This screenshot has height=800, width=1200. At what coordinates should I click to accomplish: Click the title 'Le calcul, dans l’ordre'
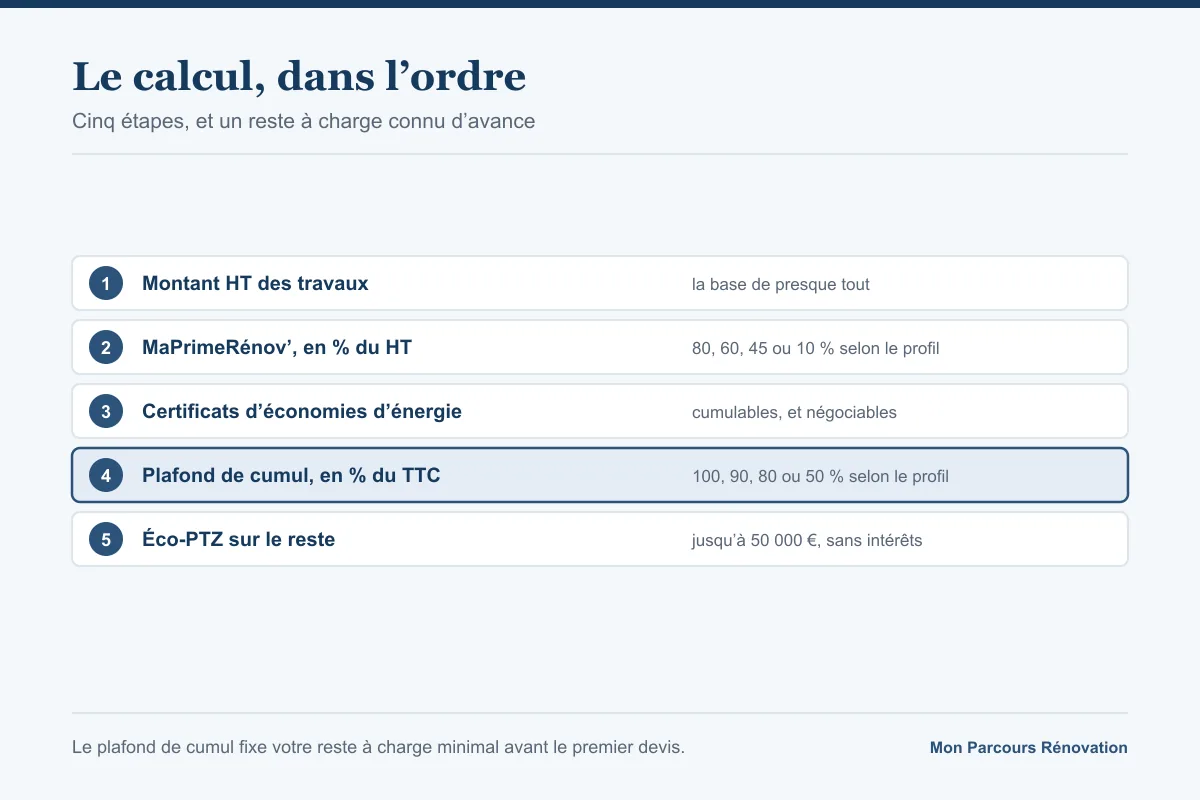pos(299,76)
